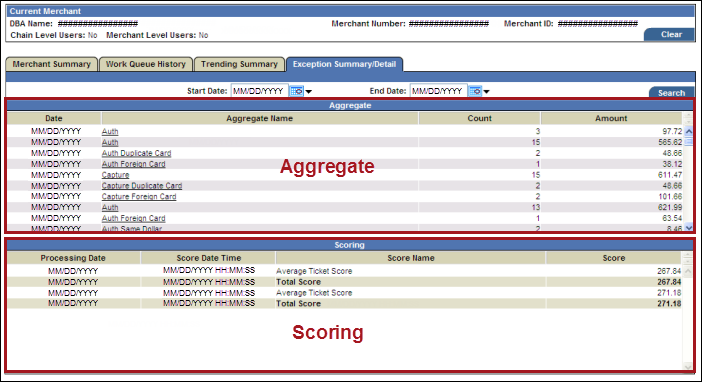This screenshot has height=382, width=702.
Task: Click the Current Merchant panel title
Action: (45, 11)
